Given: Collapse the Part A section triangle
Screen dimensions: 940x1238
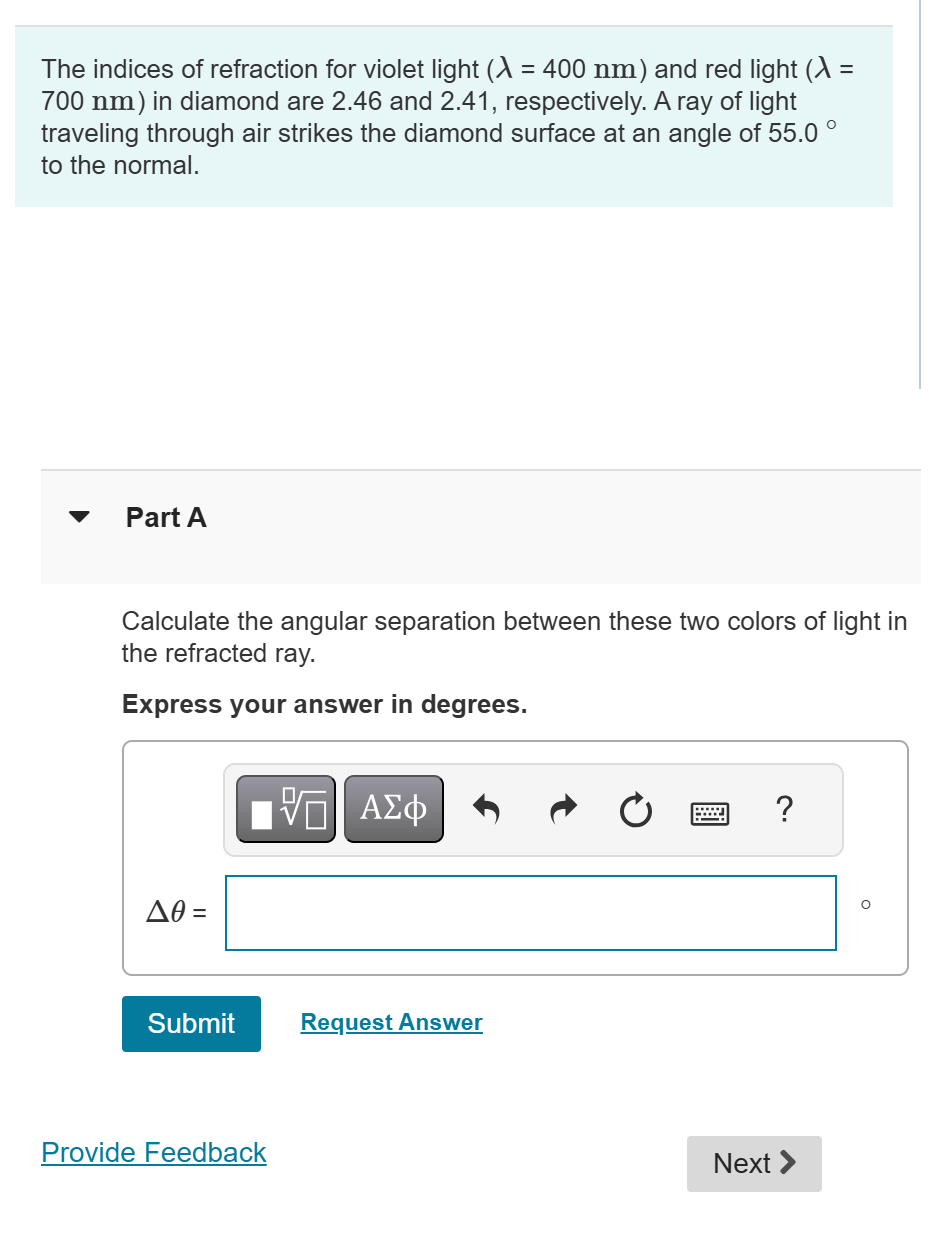Looking at the screenshot, I should (80, 517).
